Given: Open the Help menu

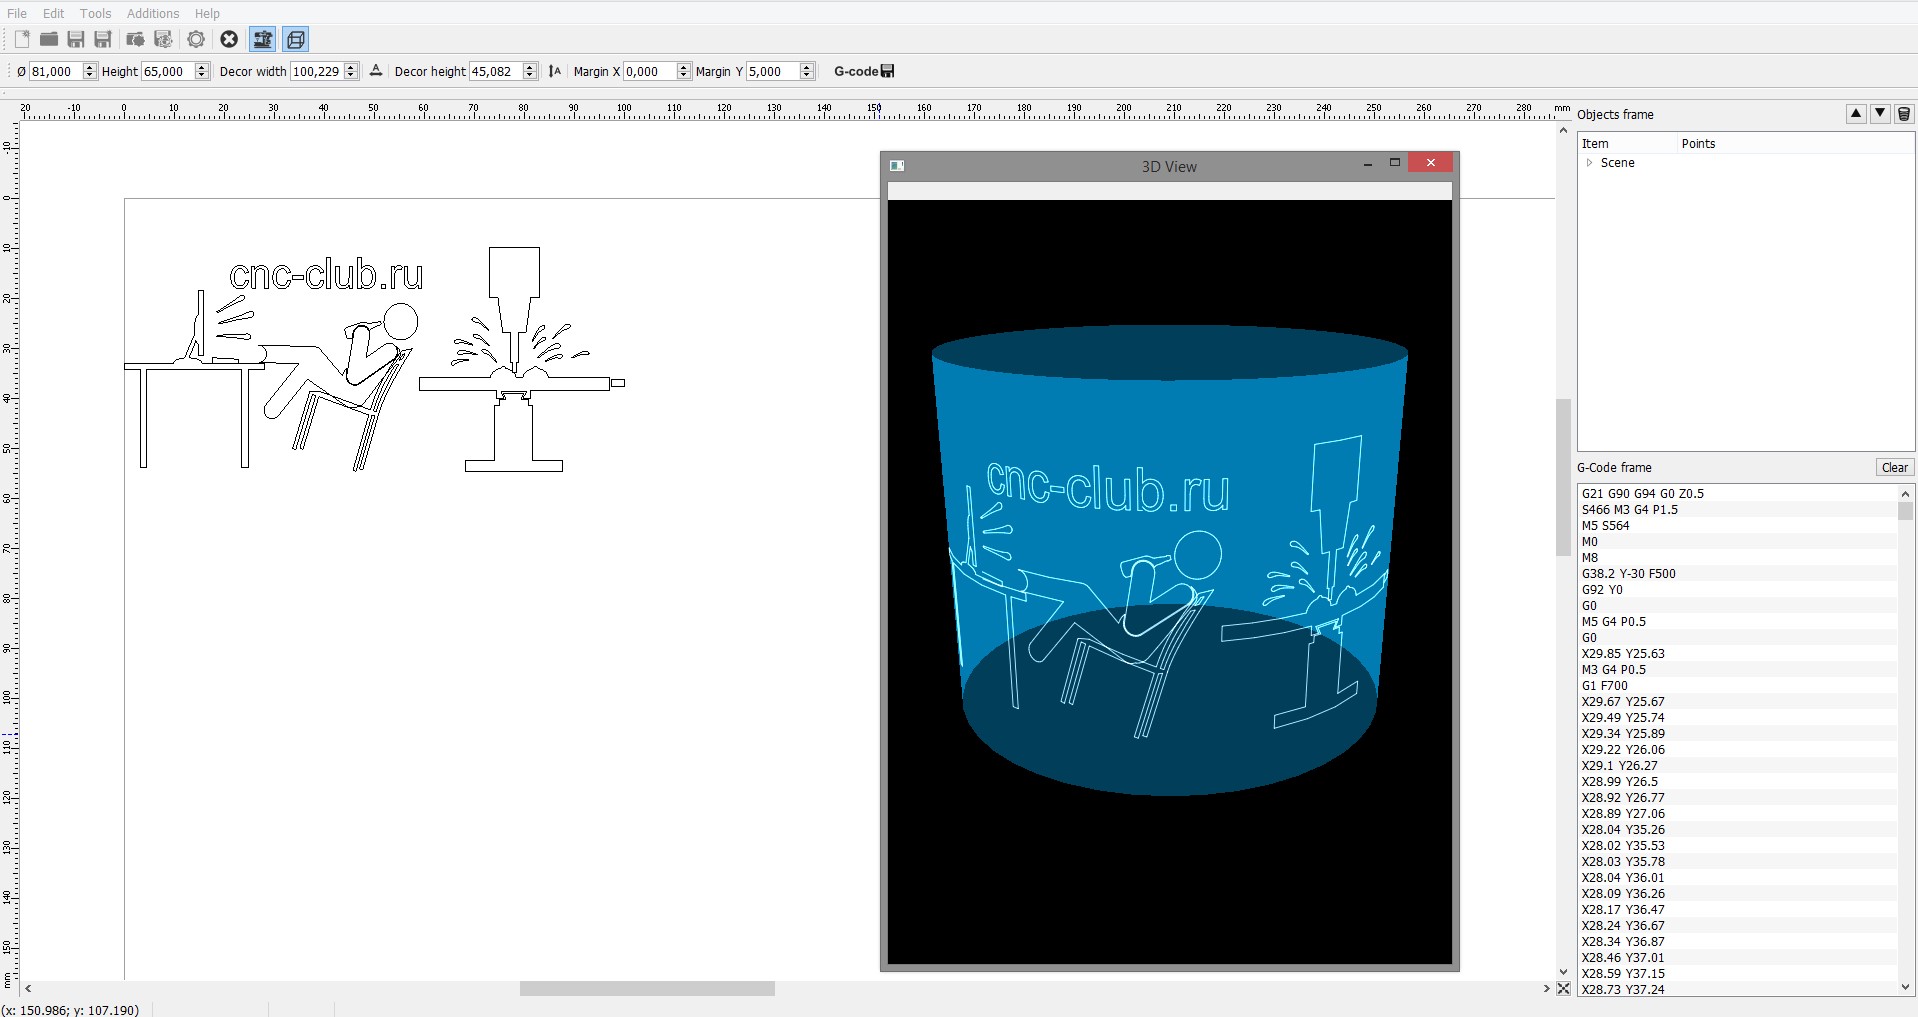Looking at the screenshot, I should pyautogui.click(x=207, y=13).
